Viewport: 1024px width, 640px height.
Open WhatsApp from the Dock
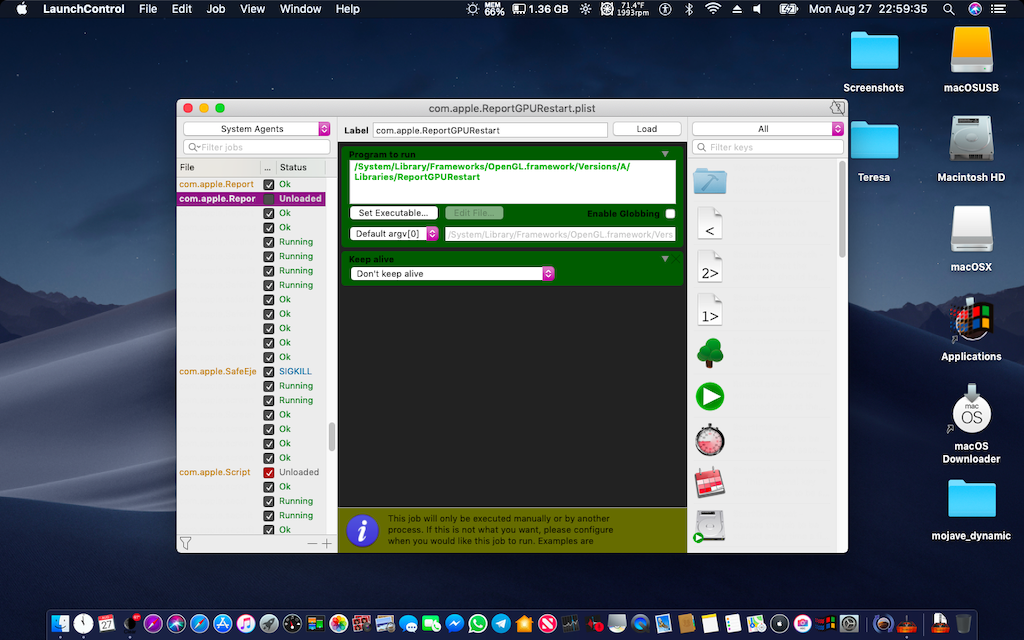pos(478,624)
